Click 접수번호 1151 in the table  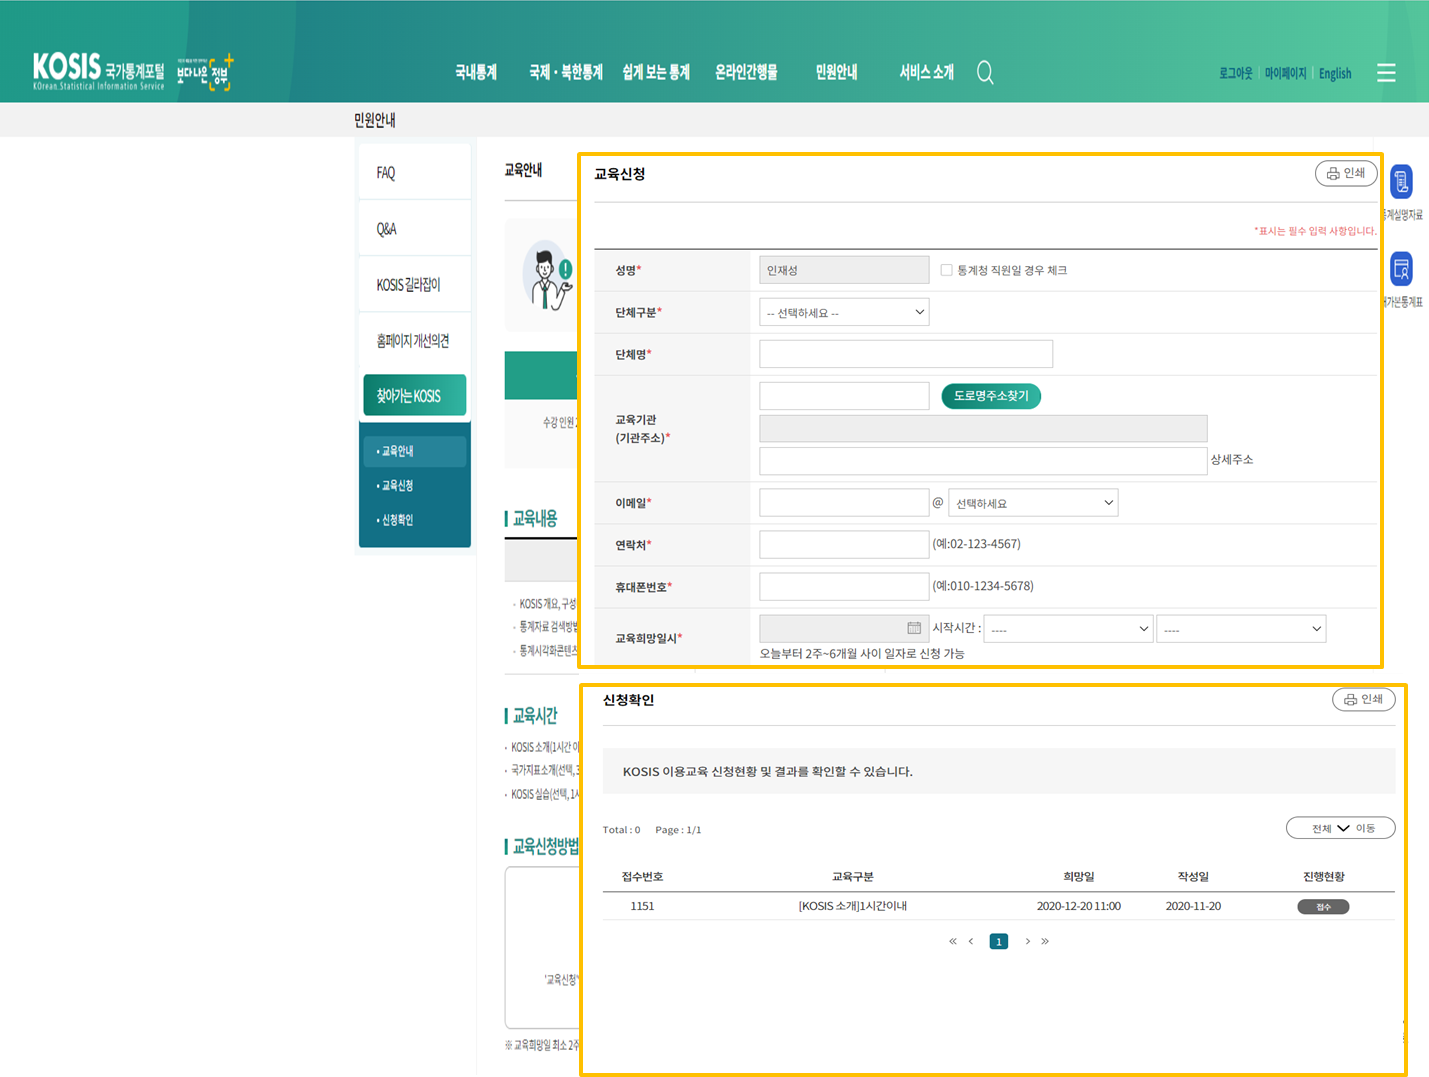tap(642, 906)
